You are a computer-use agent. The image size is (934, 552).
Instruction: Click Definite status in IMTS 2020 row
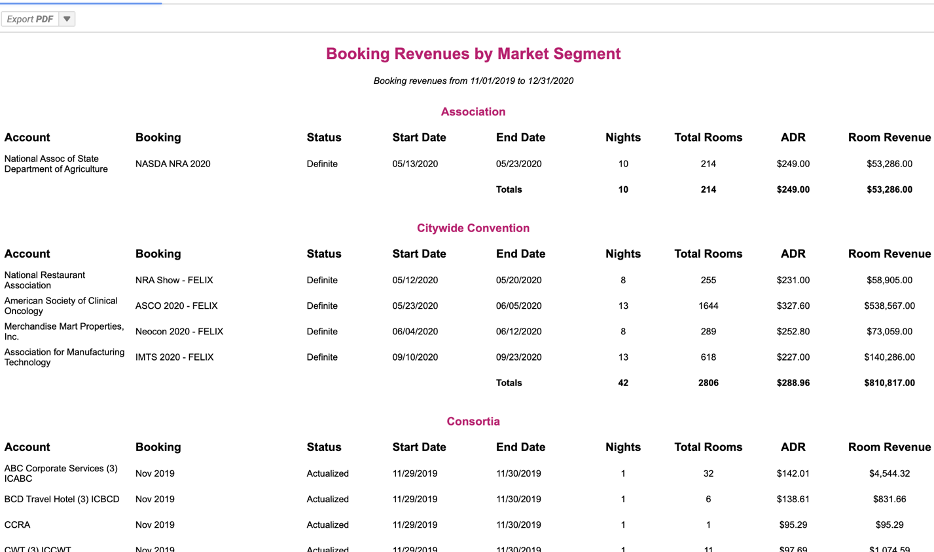[x=322, y=357]
